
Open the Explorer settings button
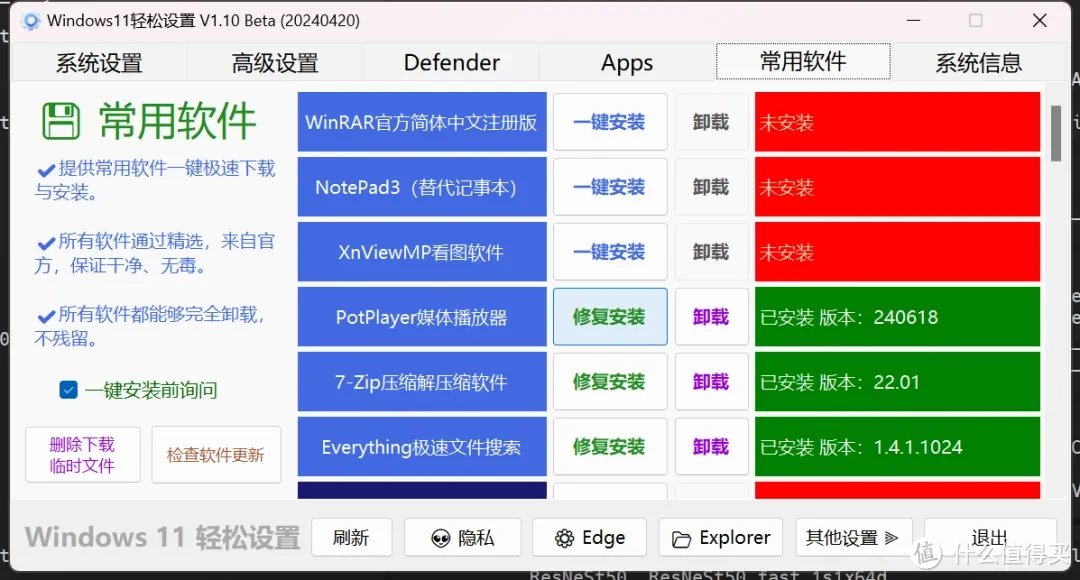[720, 537]
